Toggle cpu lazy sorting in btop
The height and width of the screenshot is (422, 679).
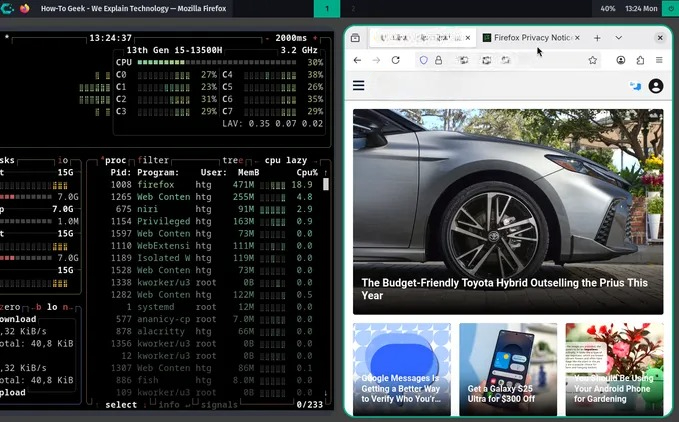286,160
